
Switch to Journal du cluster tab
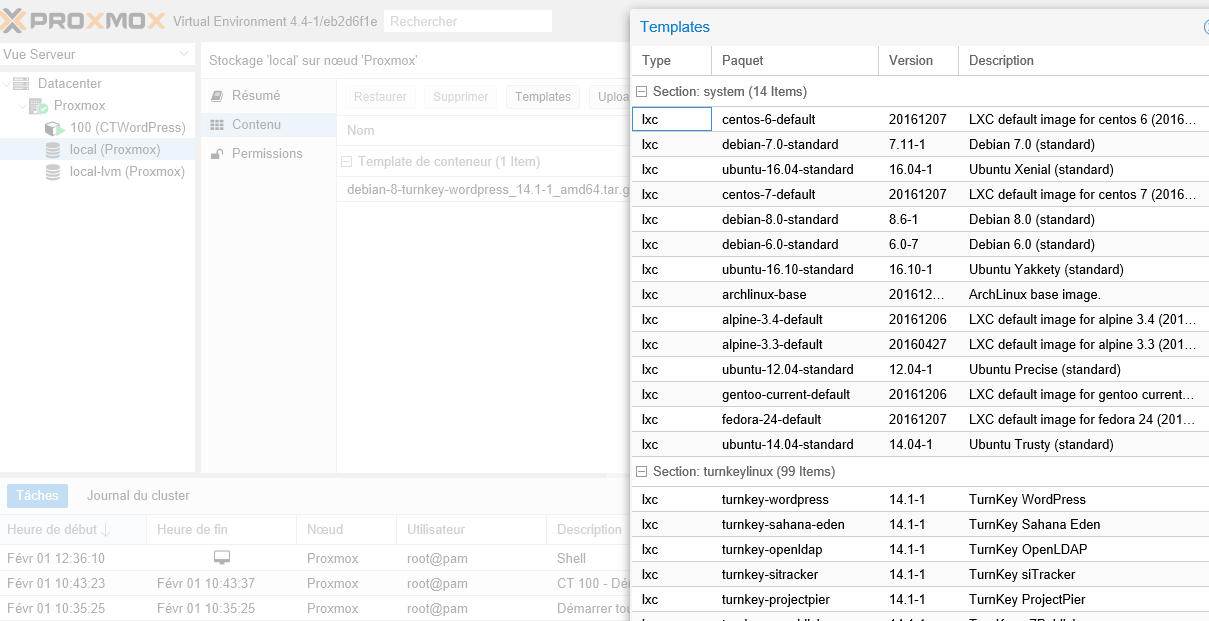pos(138,496)
